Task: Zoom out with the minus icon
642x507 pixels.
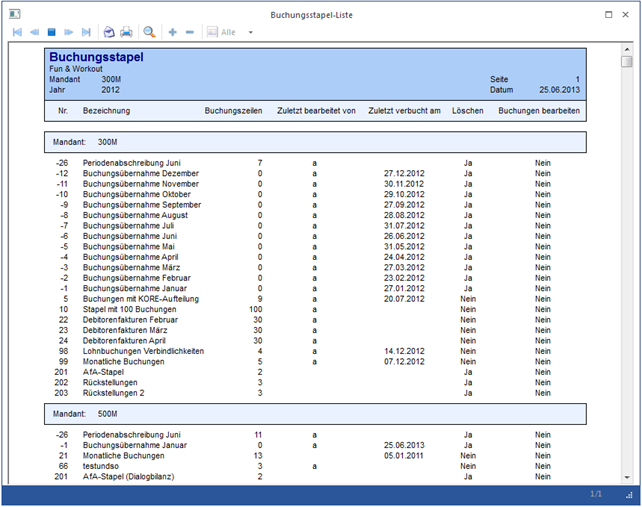Action: [190, 32]
